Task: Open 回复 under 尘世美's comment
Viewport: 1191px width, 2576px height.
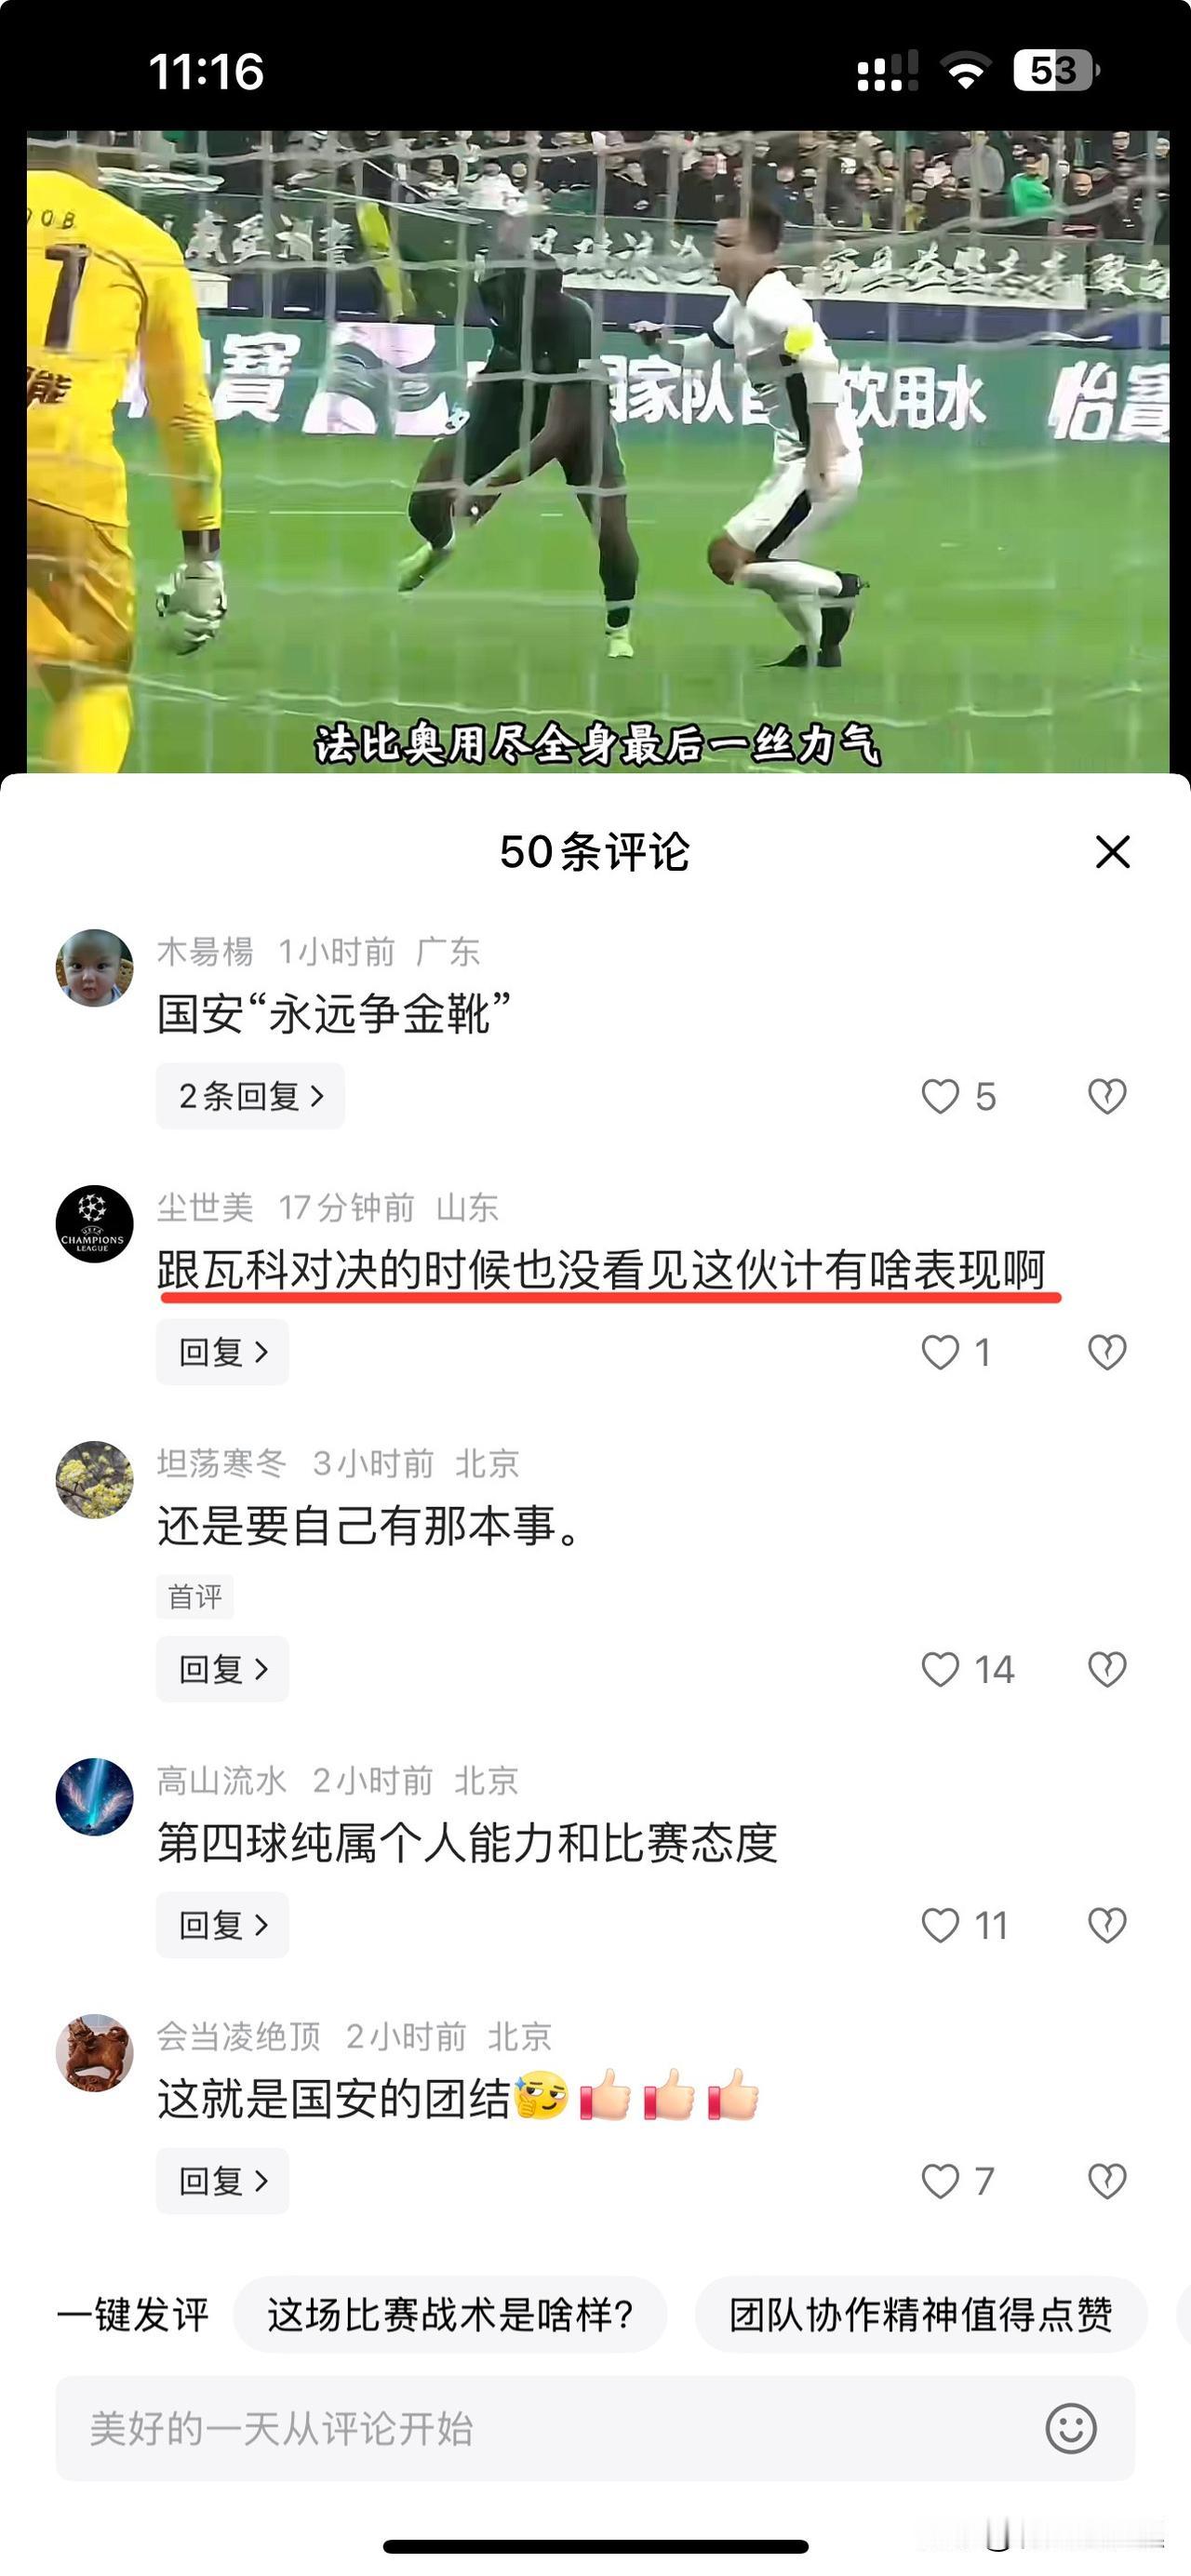Action: [x=222, y=1352]
